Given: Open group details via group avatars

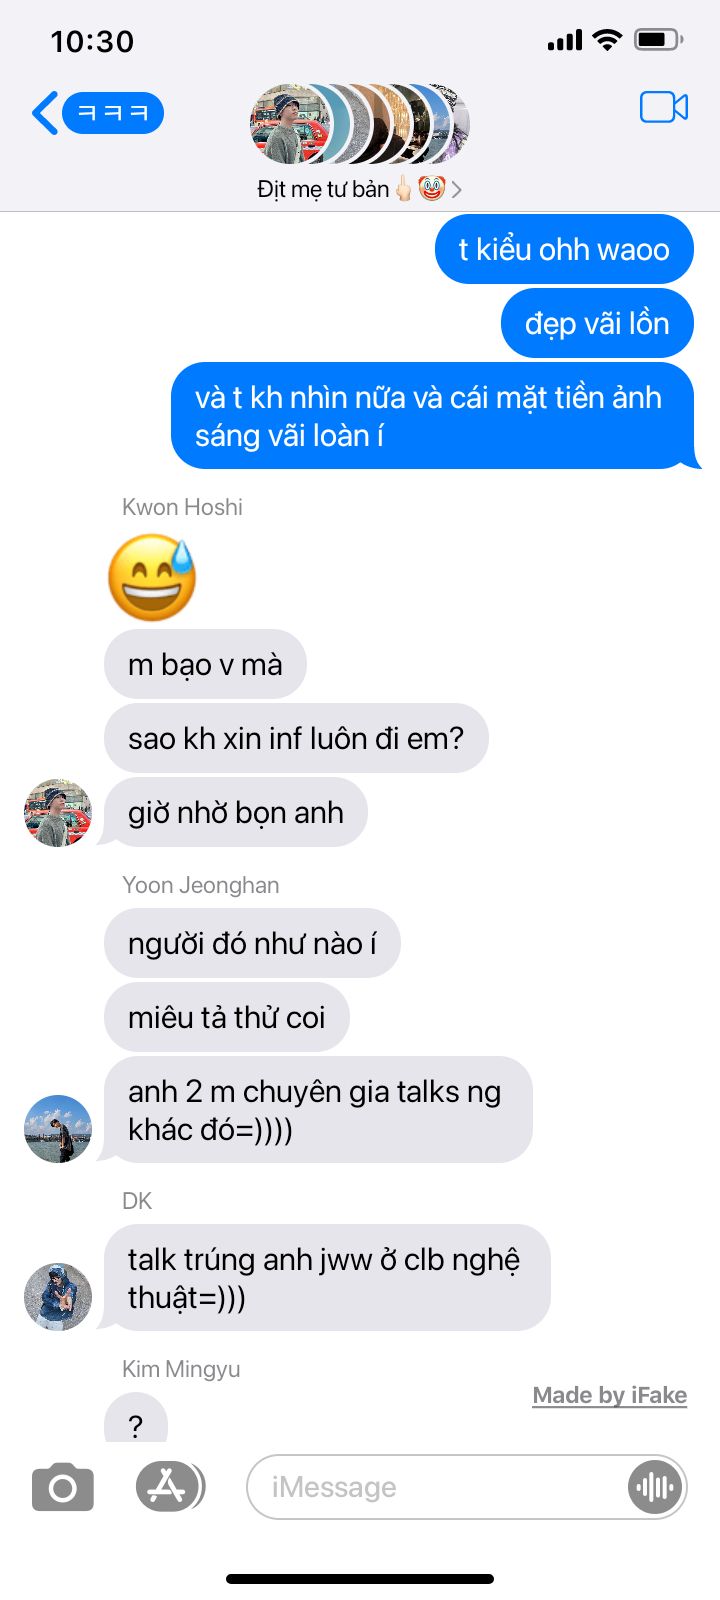Looking at the screenshot, I should point(360,124).
